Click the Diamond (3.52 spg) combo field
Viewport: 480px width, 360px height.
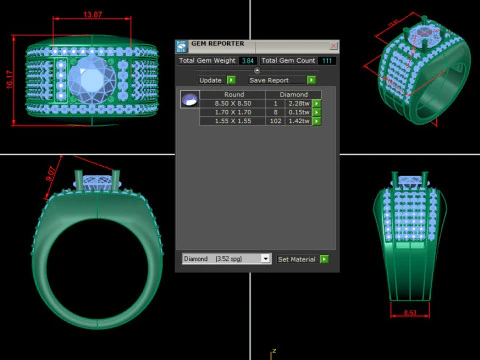(x=226, y=259)
